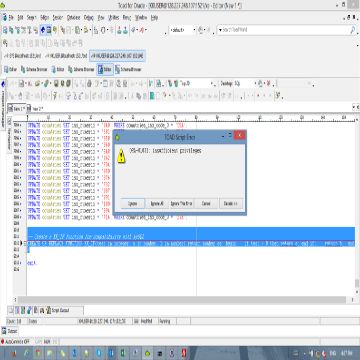Choose Ignore This Error in the dialog

(181, 203)
